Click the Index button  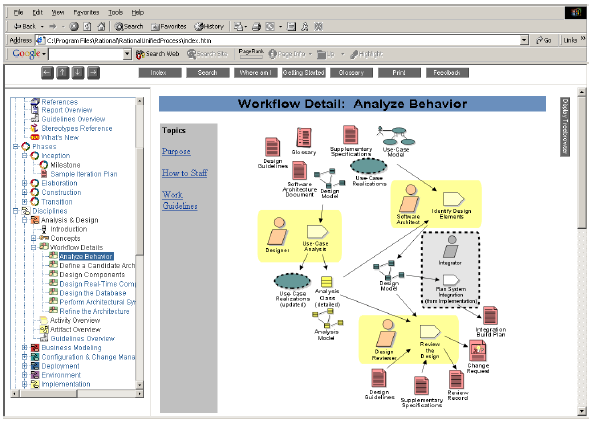click(x=160, y=73)
